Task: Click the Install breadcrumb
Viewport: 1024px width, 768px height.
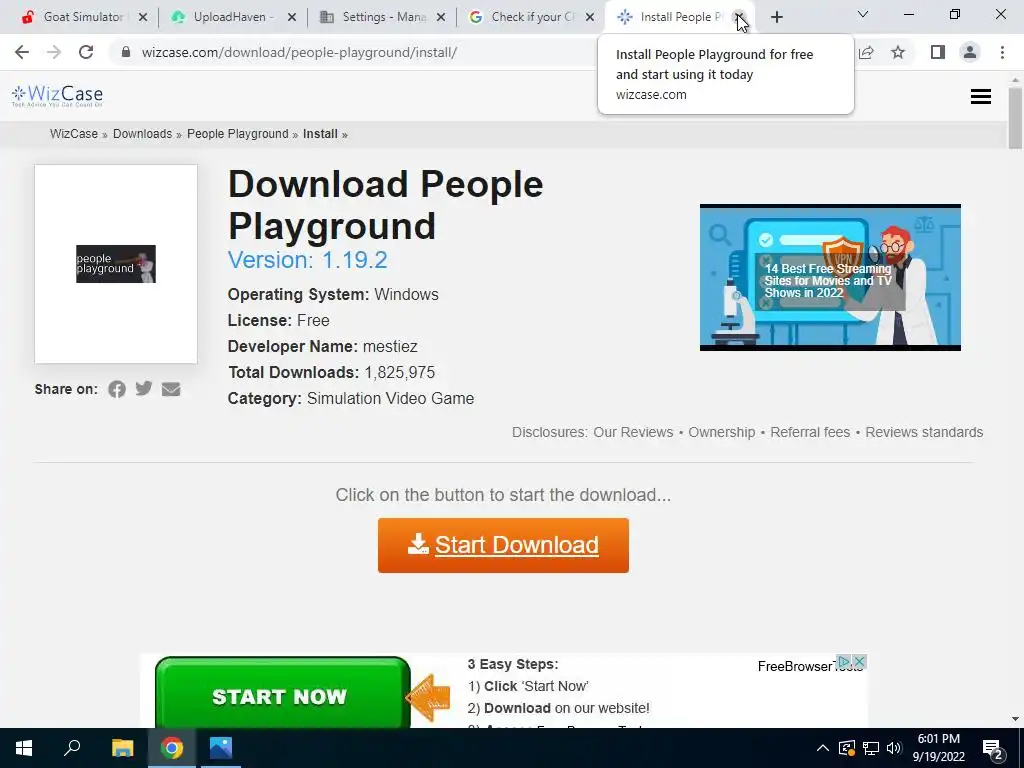Action: (320, 134)
